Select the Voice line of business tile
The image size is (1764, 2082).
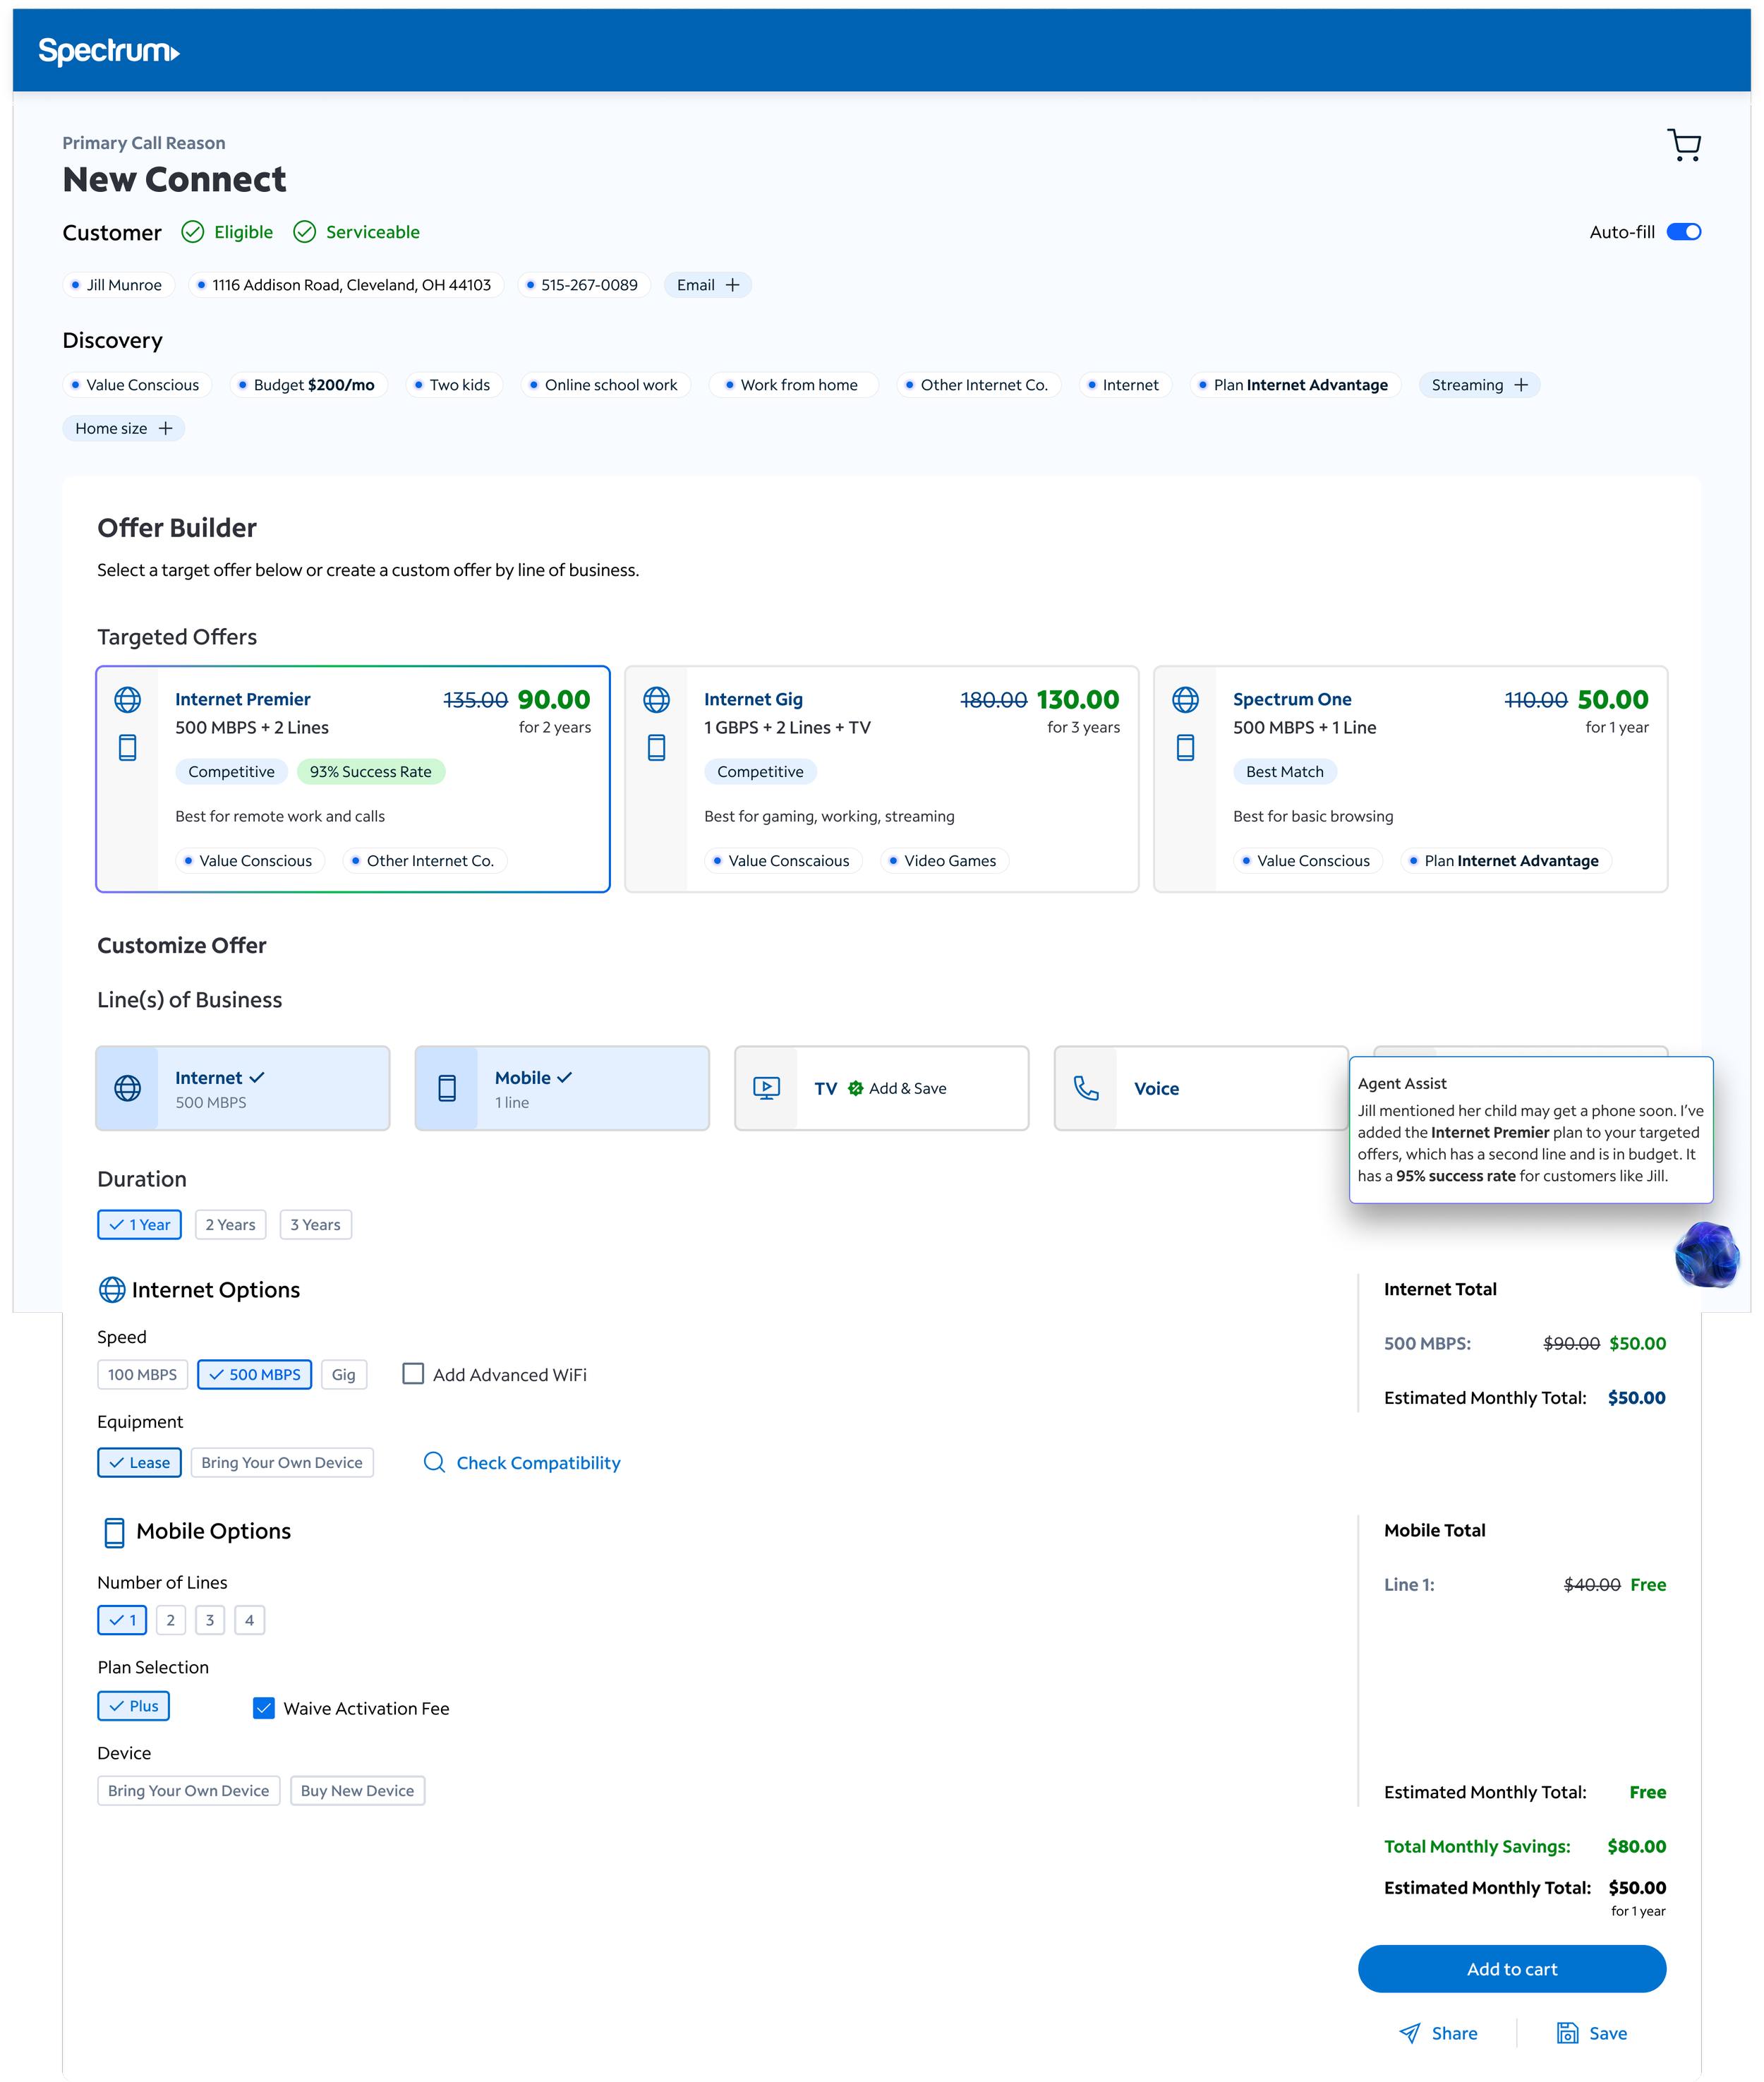coord(1201,1088)
